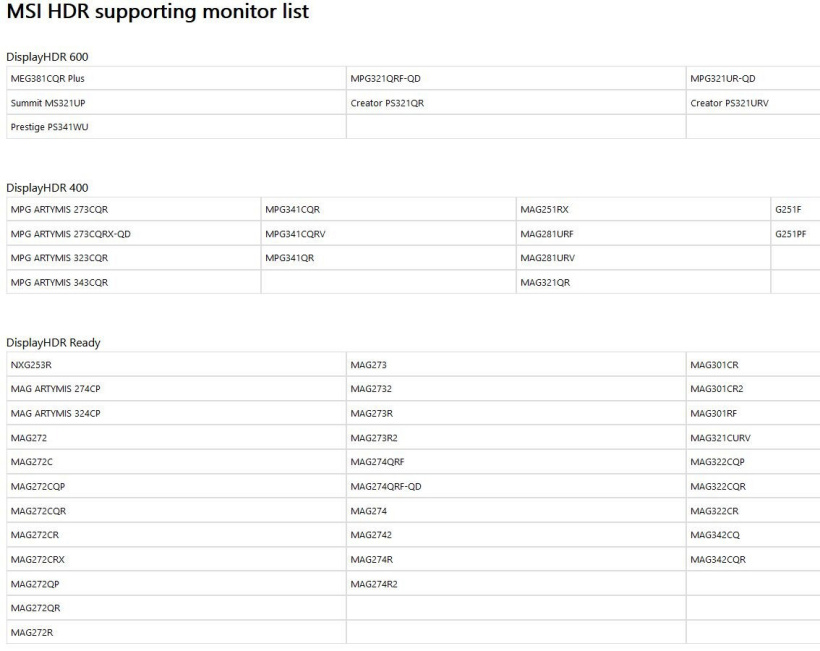Click the MAG272CRX entry
This screenshot has height=651, width=820.
click(37, 560)
